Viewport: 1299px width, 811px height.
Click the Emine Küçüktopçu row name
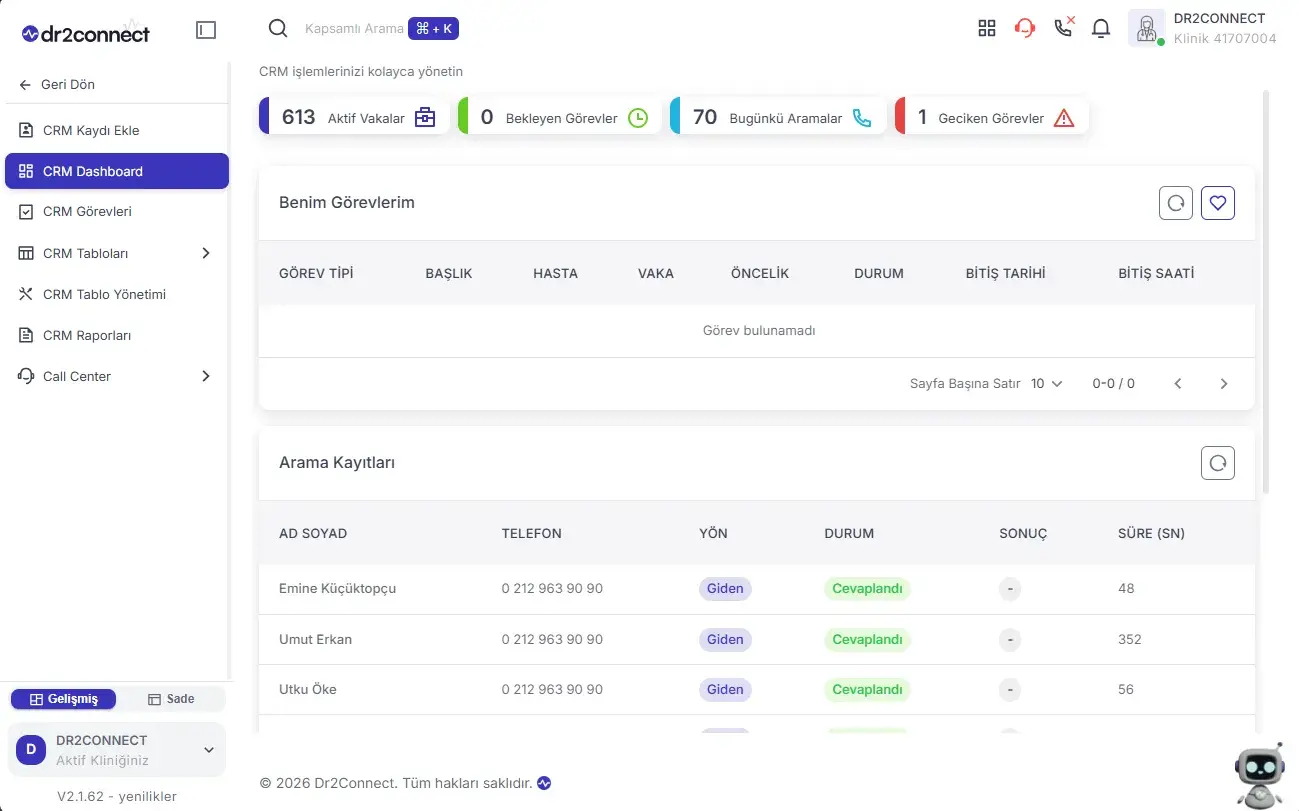pos(338,588)
